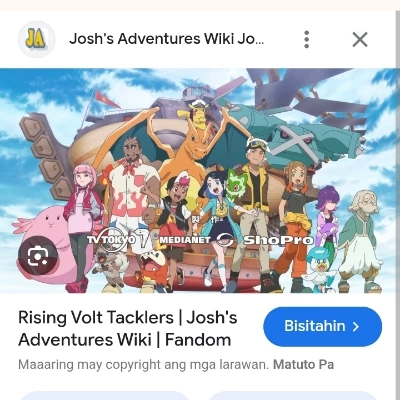The height and width of the screenshot is (400, 400).
Task: Tap the chevron arrow inside Bisitahin
Action: (x=356, y=327)
